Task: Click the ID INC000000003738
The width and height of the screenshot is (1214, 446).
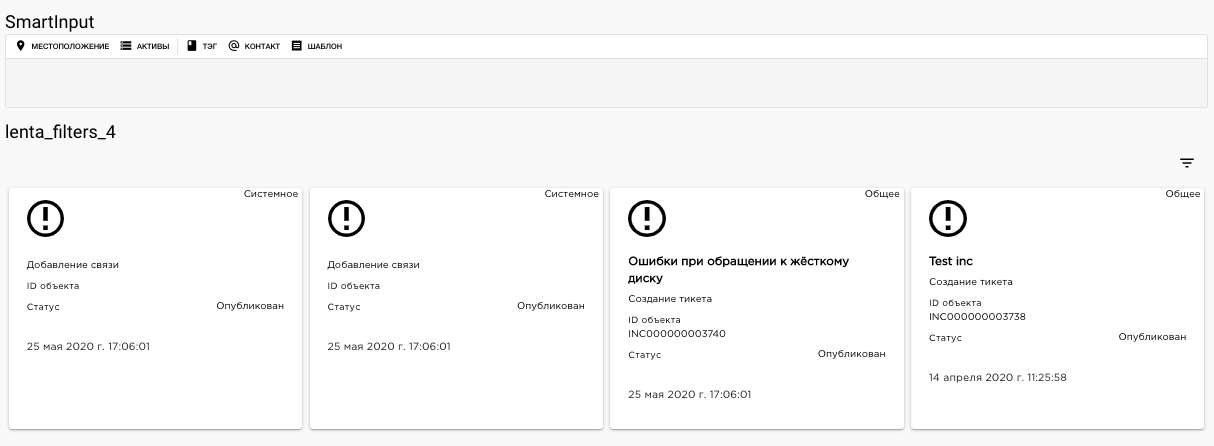Action: click(x=977, y=317)
